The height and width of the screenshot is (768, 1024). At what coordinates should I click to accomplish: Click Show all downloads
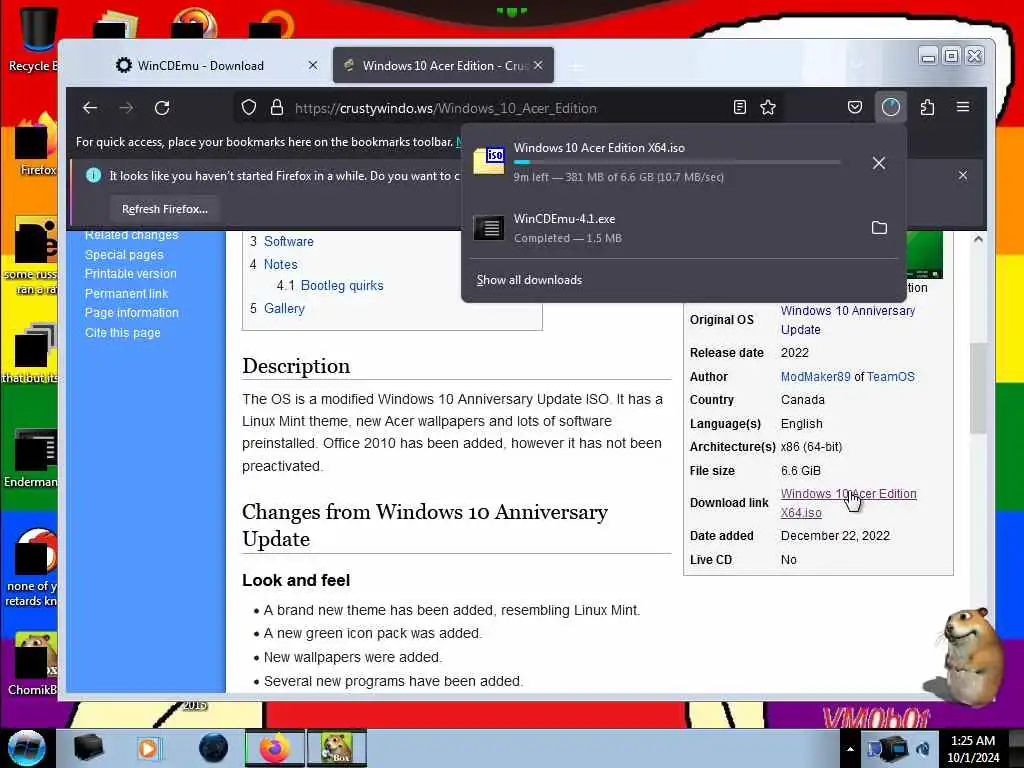[529, 280]
